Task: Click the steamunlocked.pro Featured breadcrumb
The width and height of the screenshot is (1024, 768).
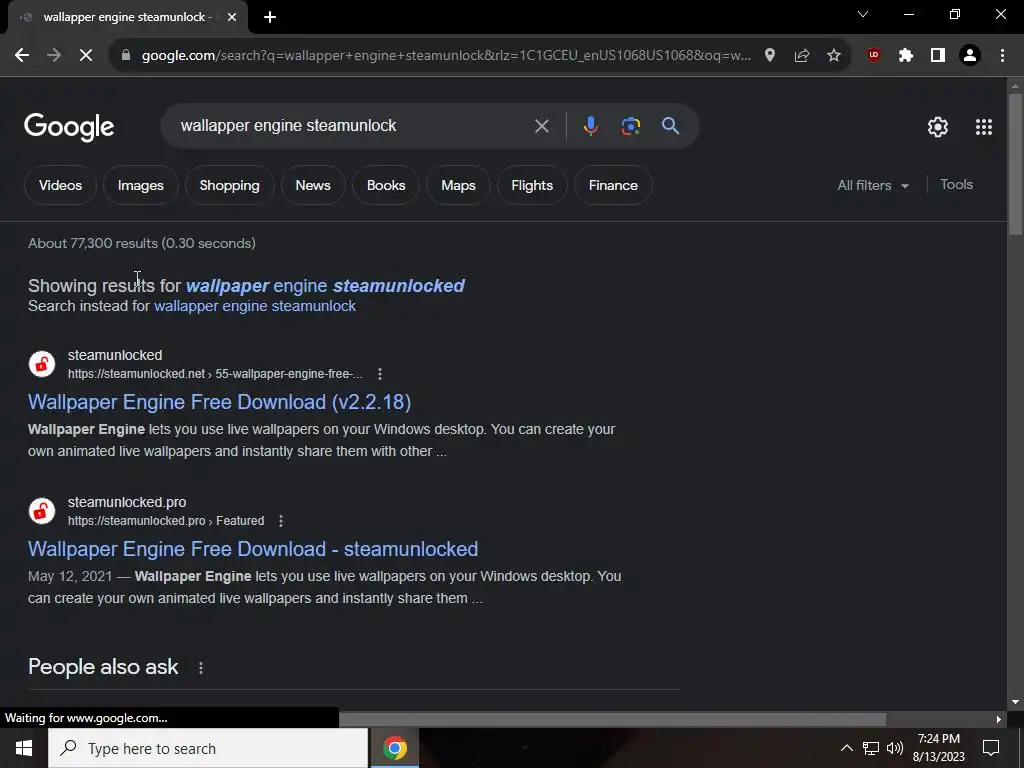Action: click(166, 521)
